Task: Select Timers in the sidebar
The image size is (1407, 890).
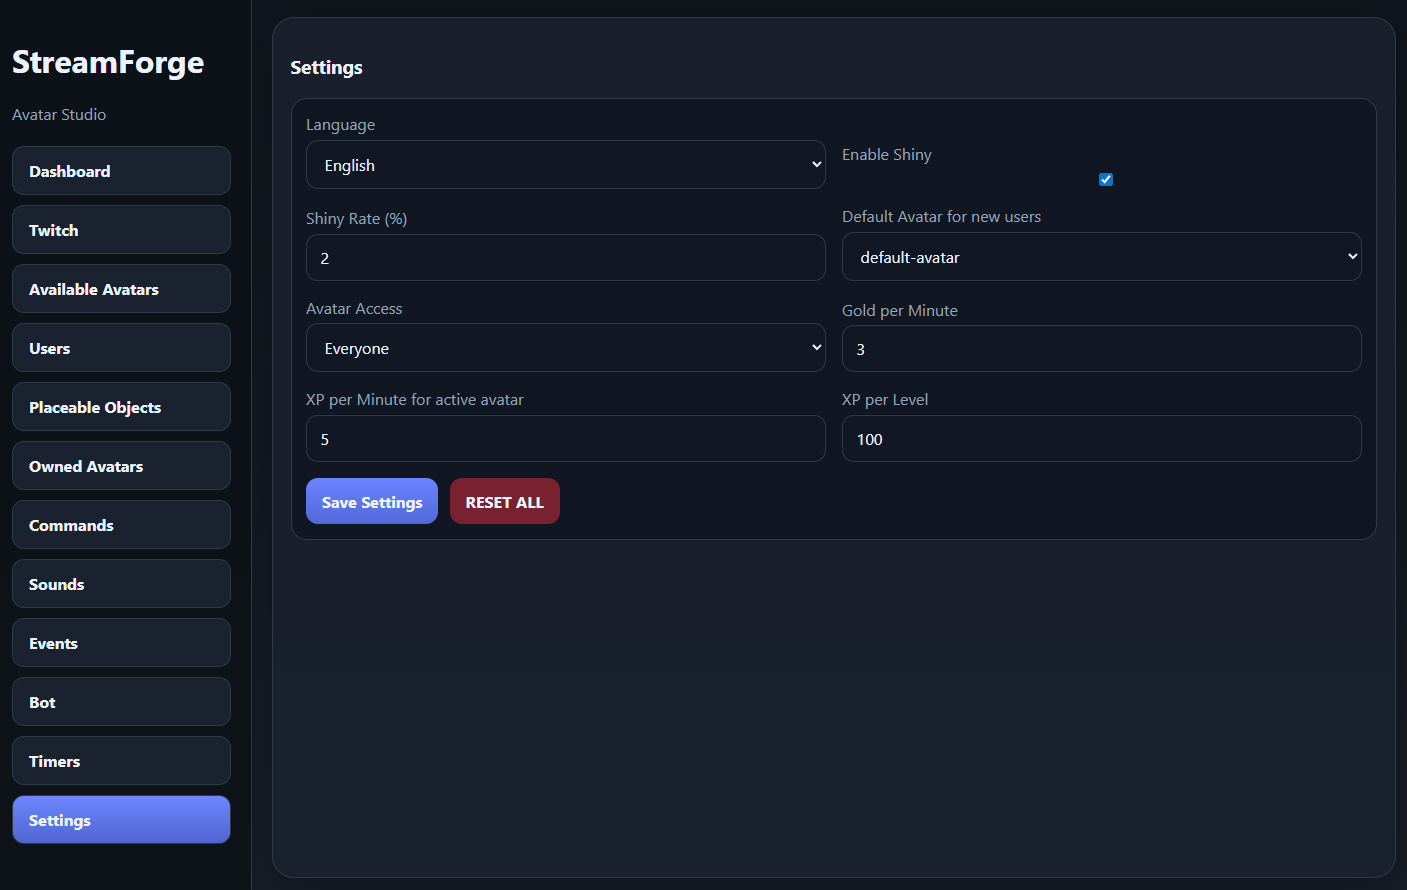Action: tap(121, 761)
